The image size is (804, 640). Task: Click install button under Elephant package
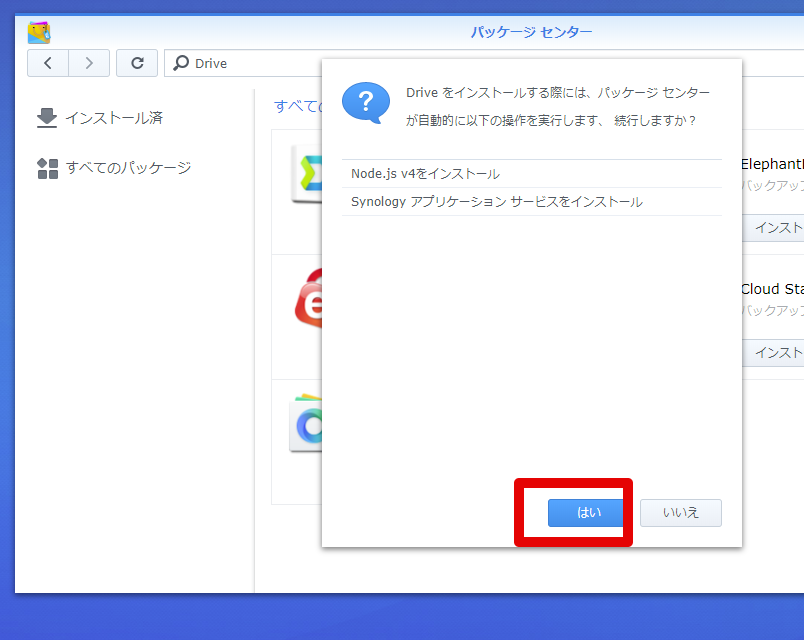tap(773, 227)
